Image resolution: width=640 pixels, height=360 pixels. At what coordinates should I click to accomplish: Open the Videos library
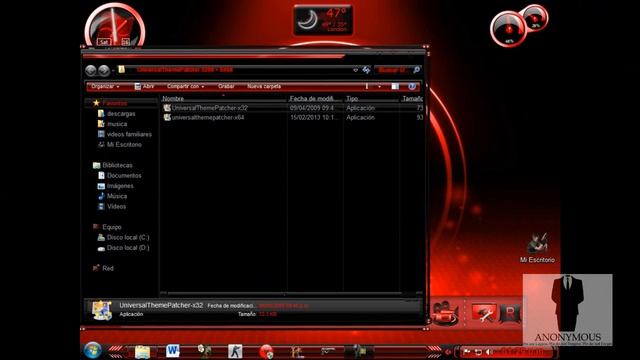[x=116, y=207]
